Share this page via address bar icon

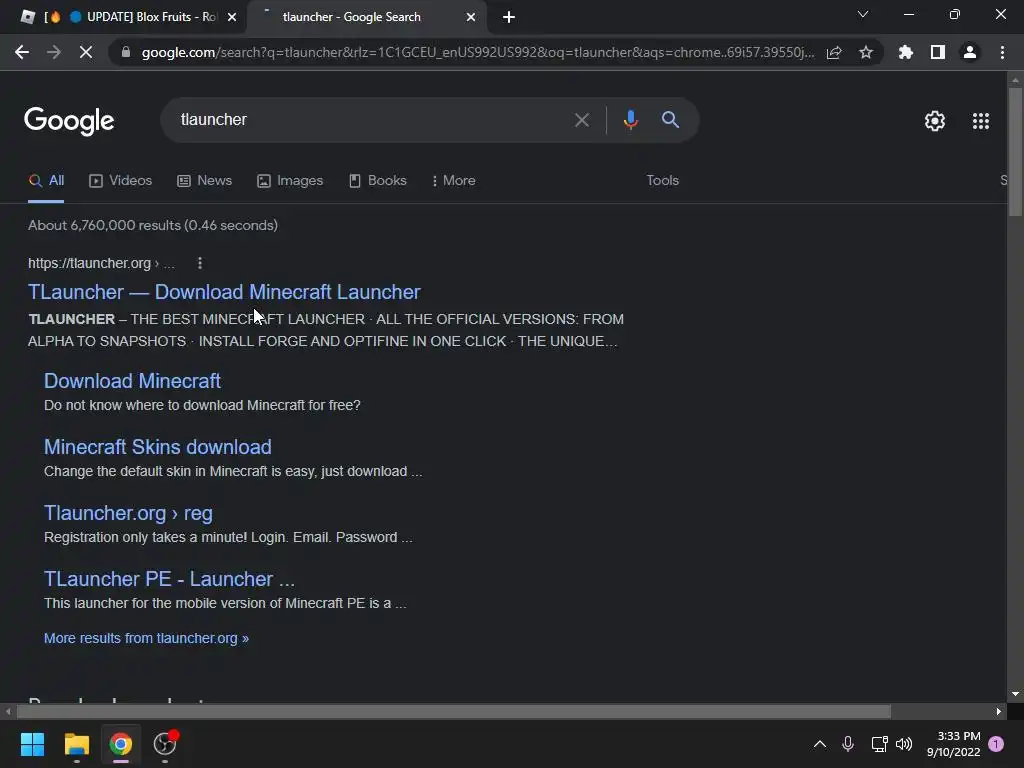(834, 52)
